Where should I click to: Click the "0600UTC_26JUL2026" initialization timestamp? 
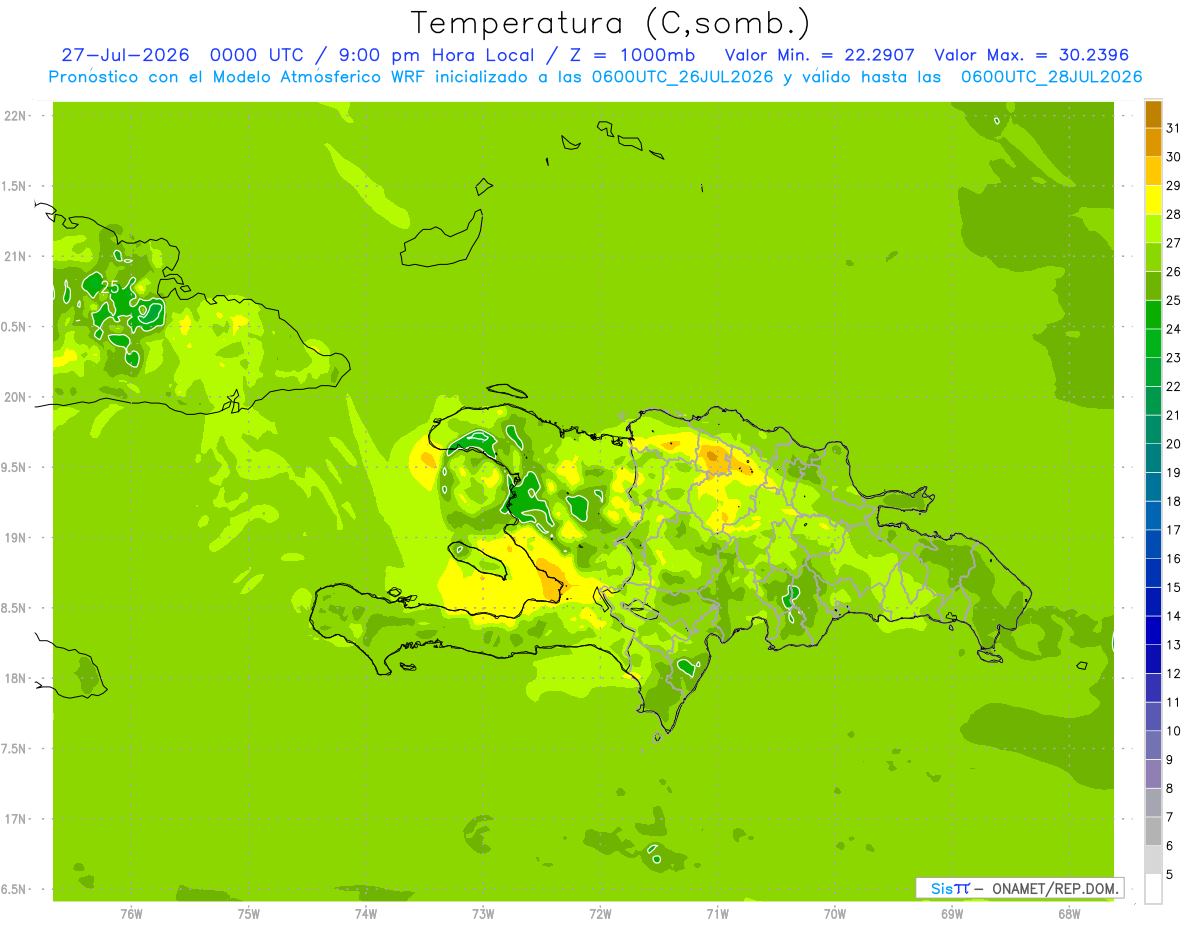(x=683, y=77)
